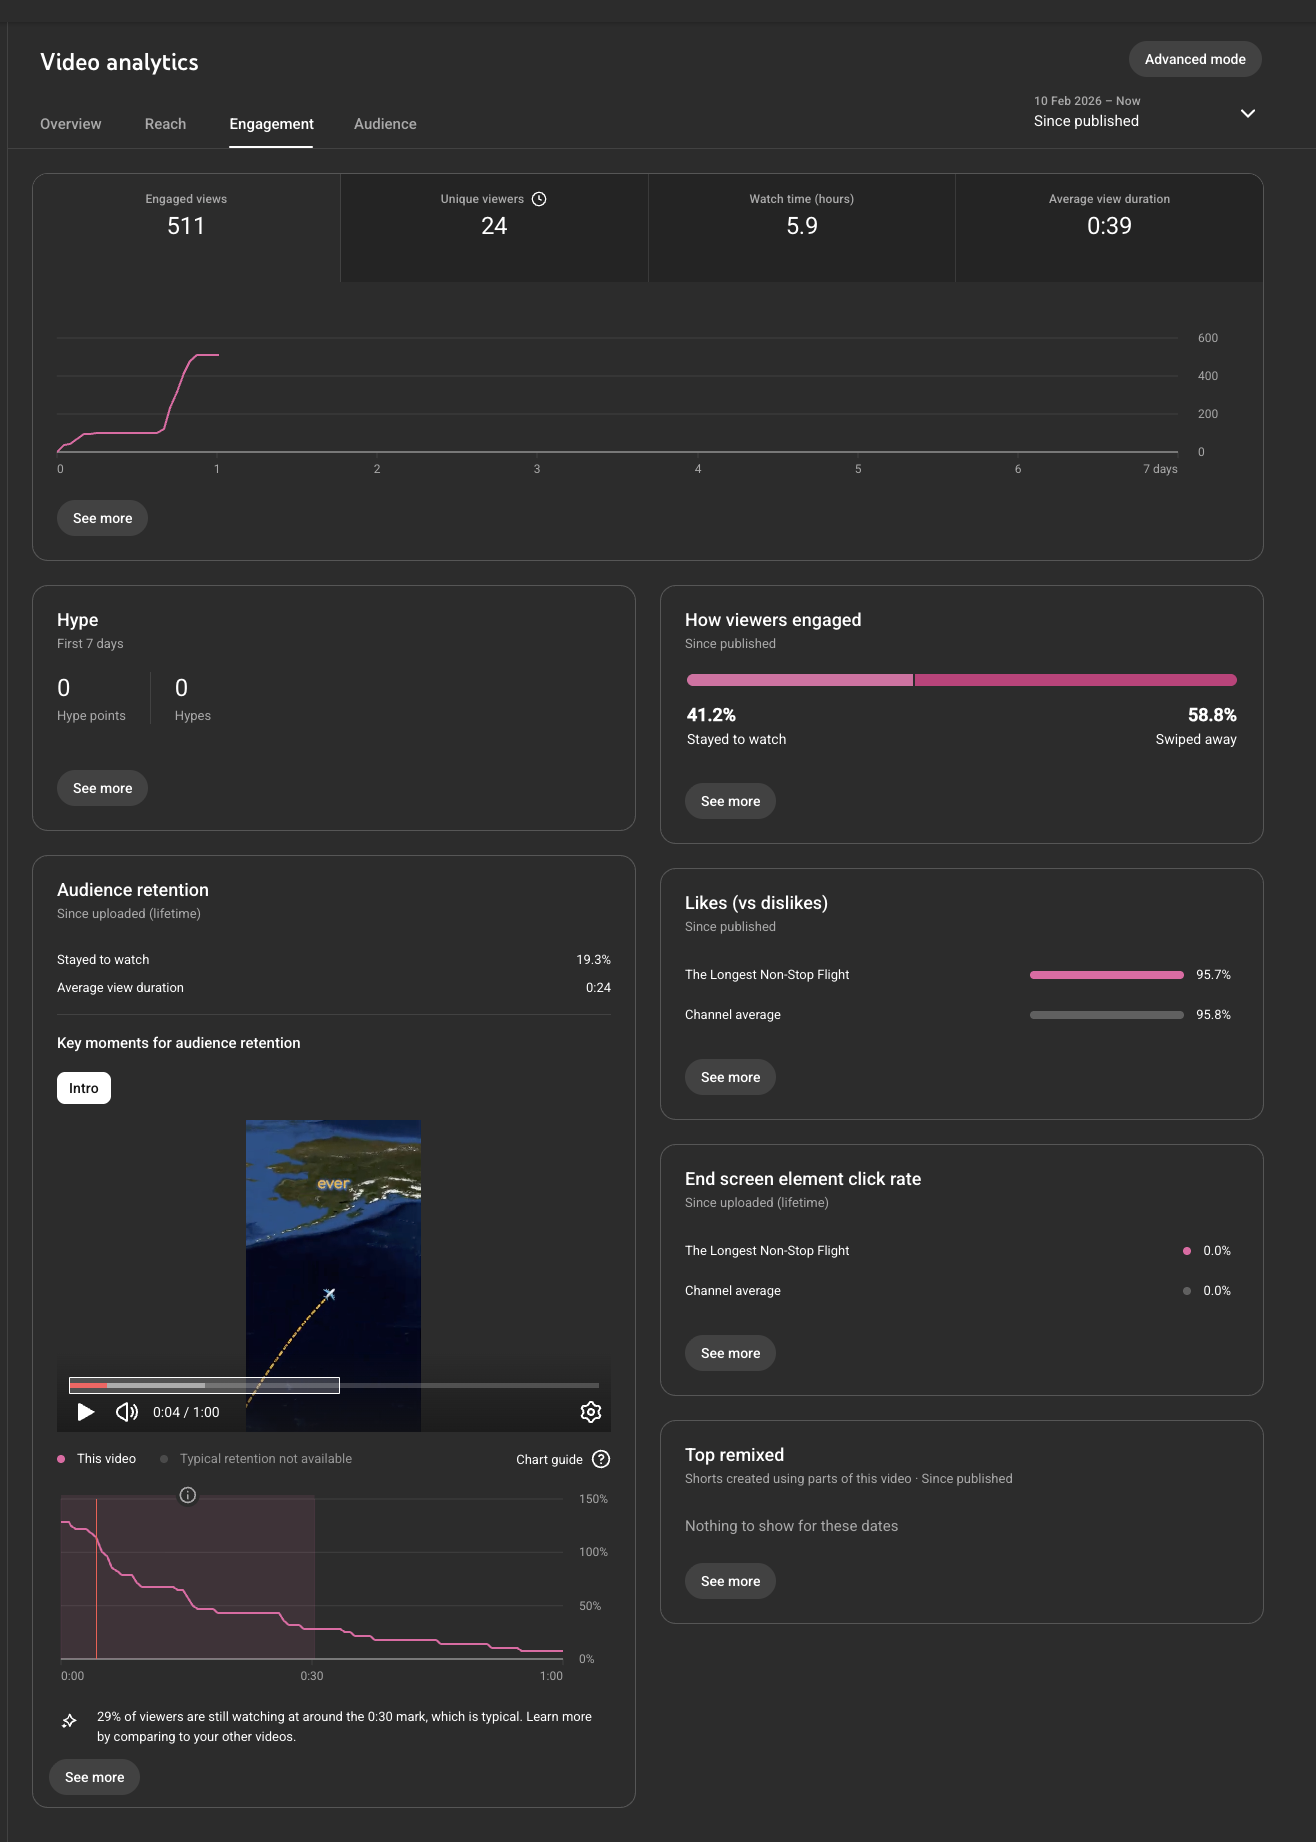The image size is (1316, 1842).
Task: Click the Hype points value
Action: (x=64, y=688)
